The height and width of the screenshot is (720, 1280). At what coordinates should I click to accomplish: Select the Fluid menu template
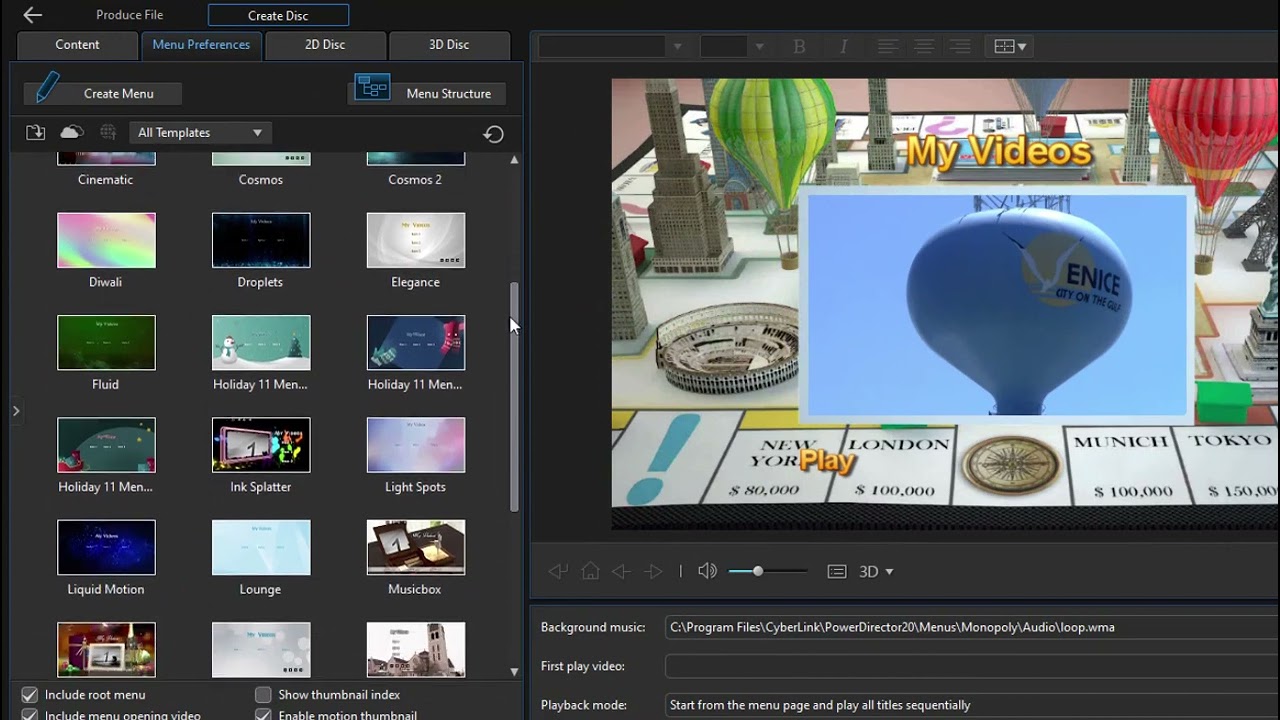click(x=106, y=343)
